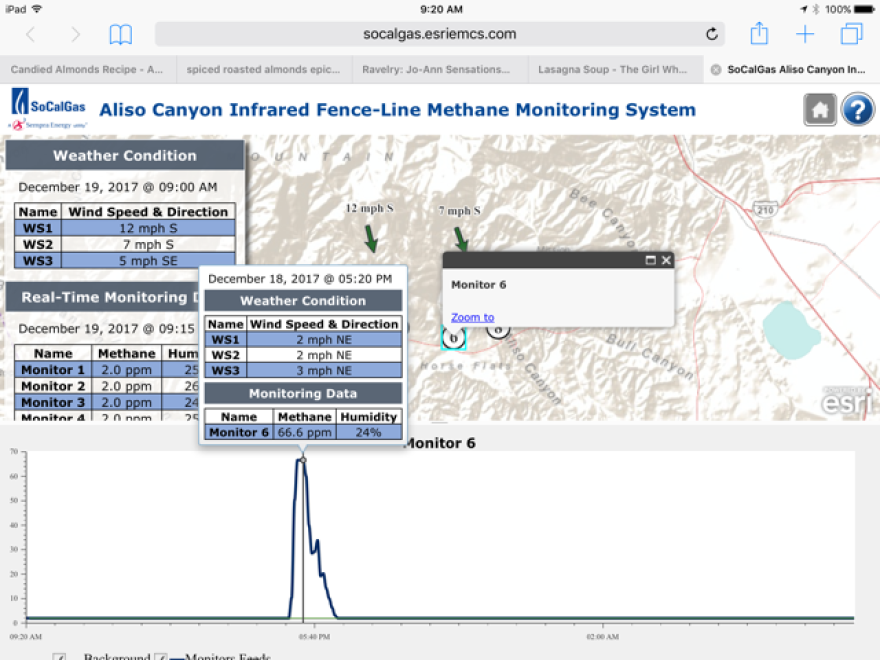Image resolution: width=880 pixels, height=660 pixels.
Task: Select Monitor 3 row in table
Action: click(107, 402)
